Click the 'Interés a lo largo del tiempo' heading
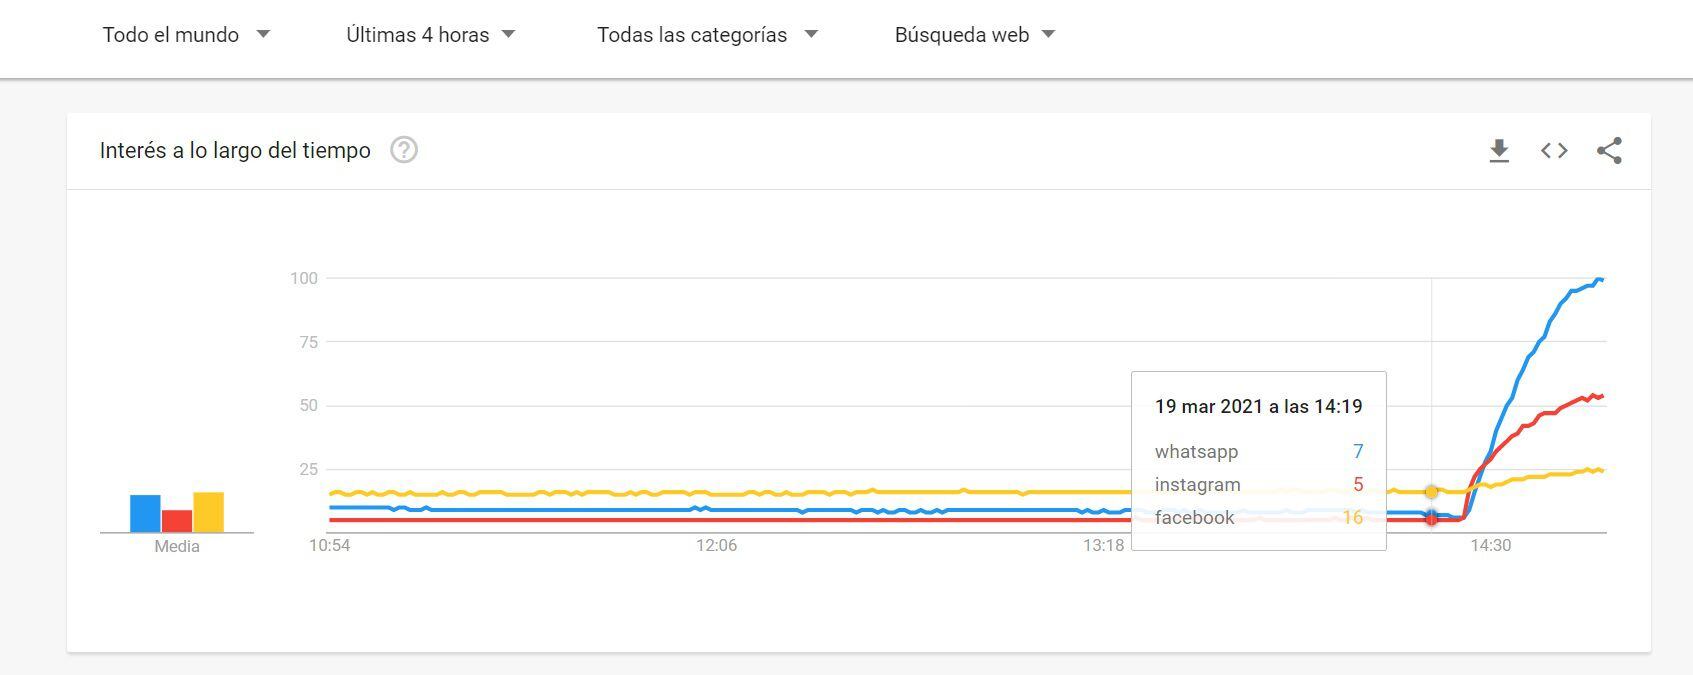Image resolution: width=1693 pixels, height=675 pixels. [235, 151]
